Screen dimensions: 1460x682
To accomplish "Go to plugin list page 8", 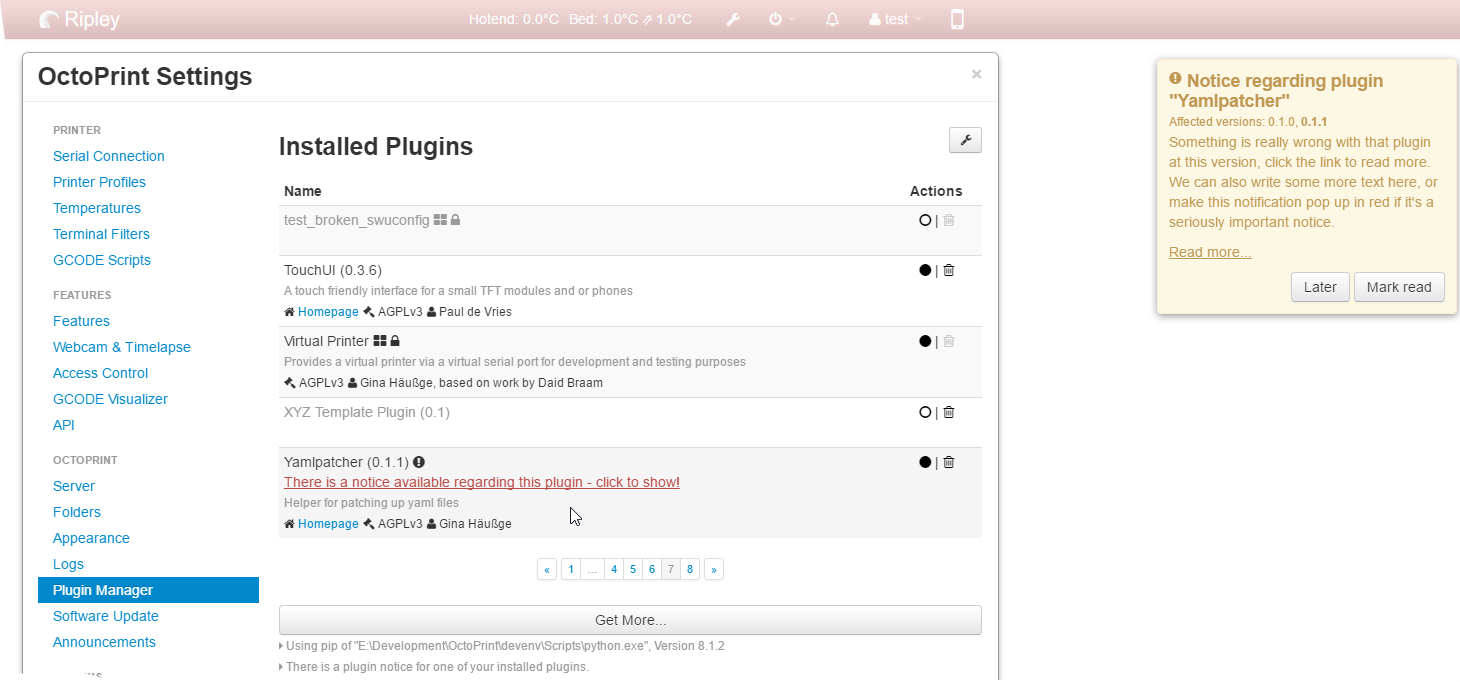I will [690, 569].
